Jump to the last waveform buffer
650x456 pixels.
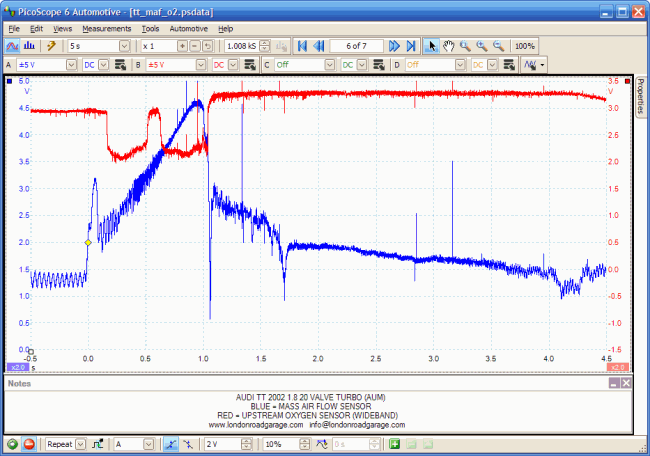411,46
